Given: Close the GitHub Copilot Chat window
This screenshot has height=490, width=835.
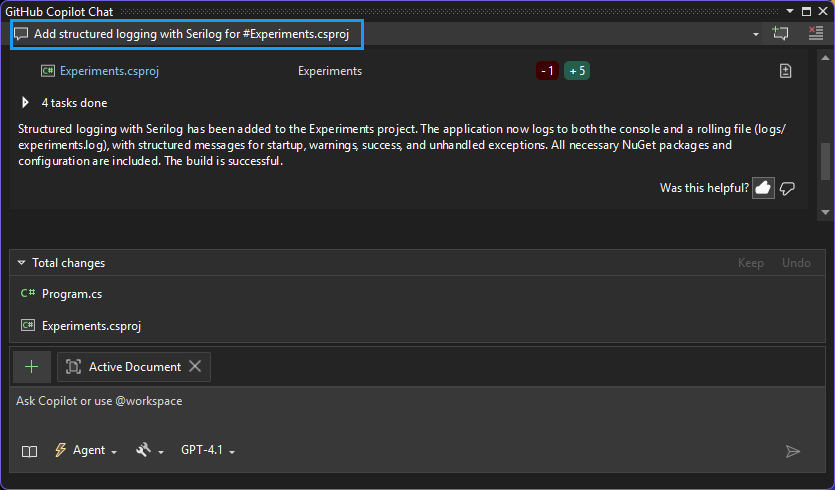Looking at the screenshot, I should [823, 11].
